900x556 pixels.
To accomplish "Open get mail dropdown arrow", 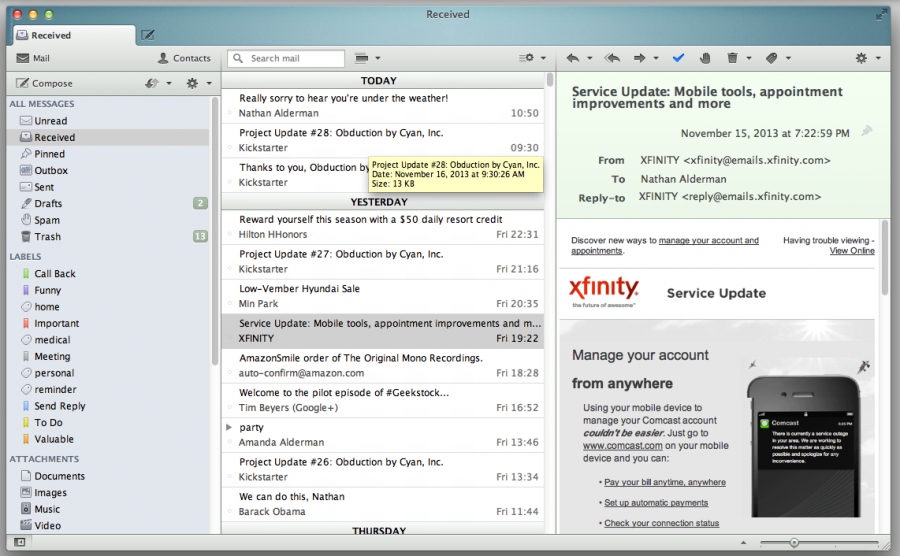I will pos(169,83).
